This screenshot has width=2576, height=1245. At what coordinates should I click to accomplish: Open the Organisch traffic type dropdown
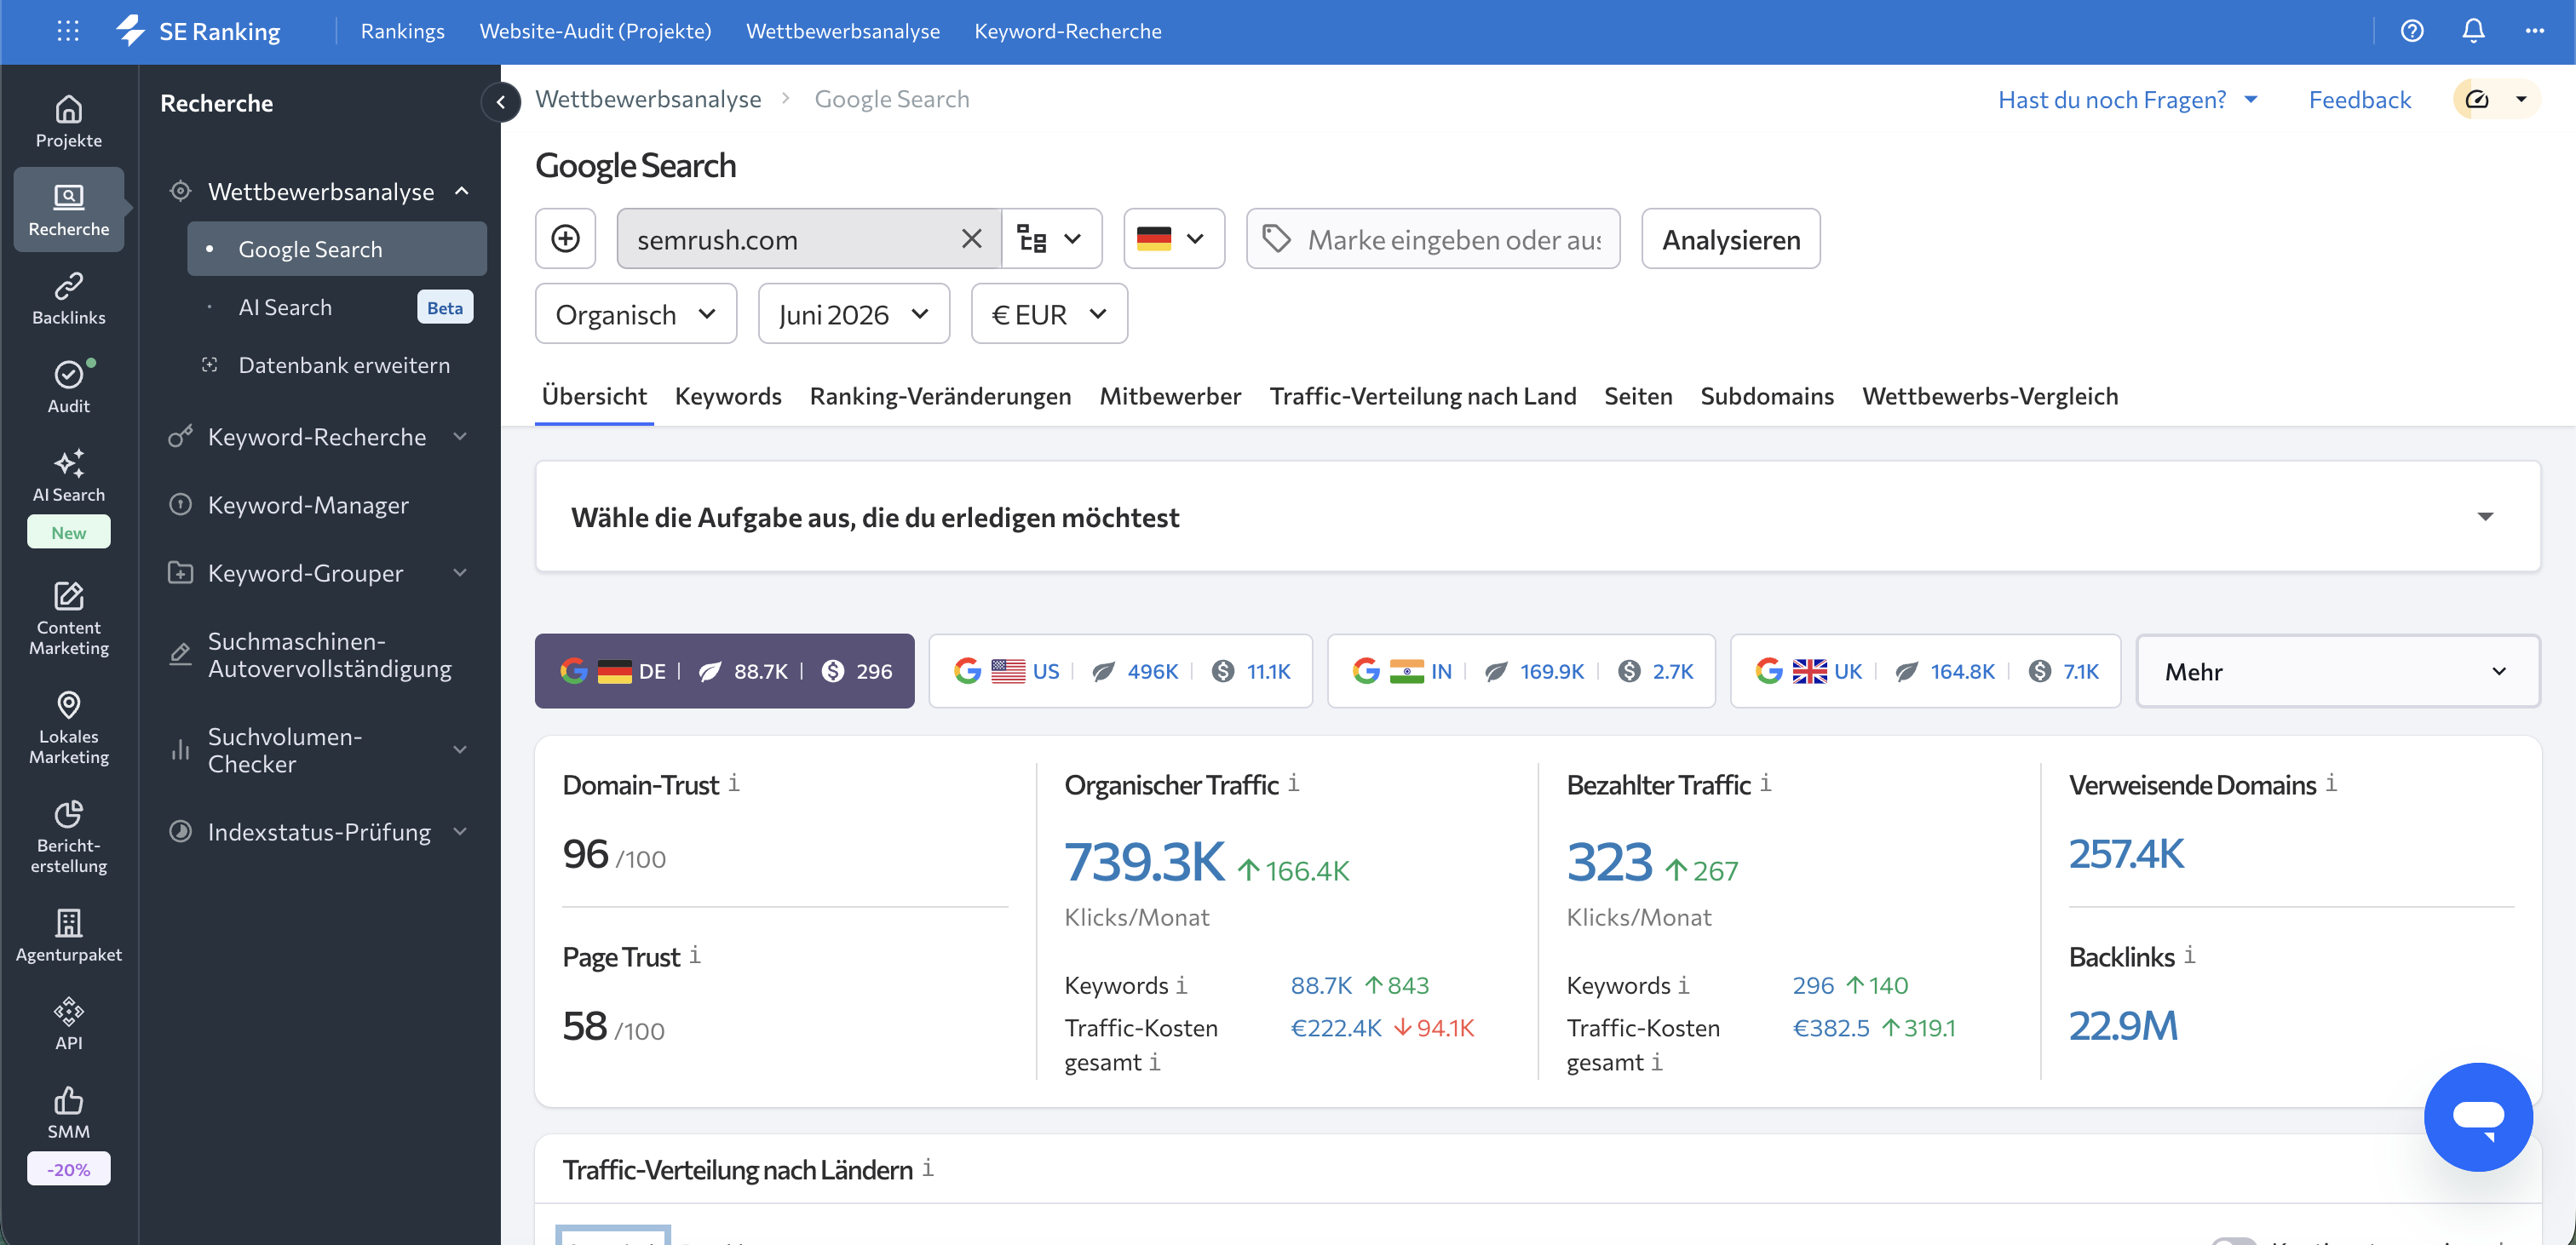(636, 314)
